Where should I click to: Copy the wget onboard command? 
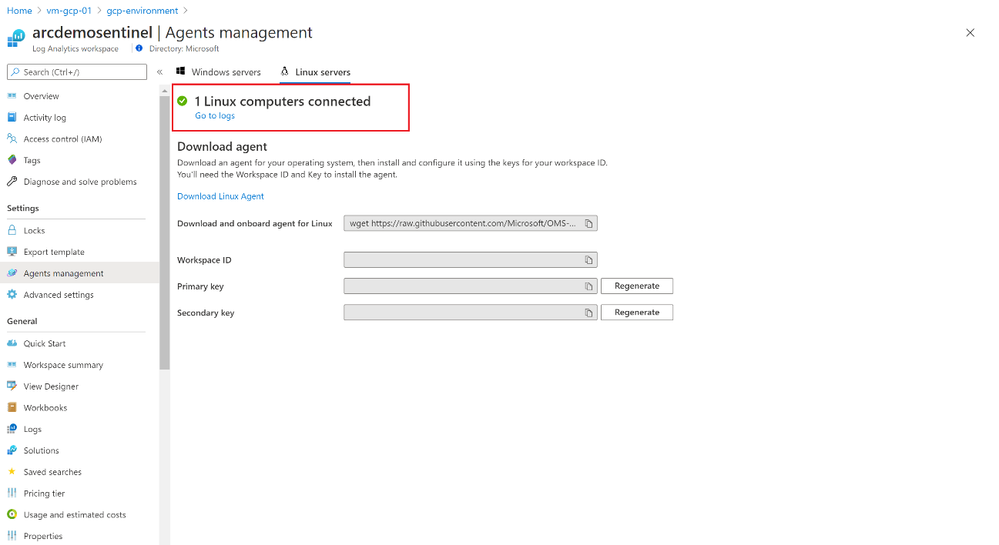pyautogui.click(x=589, y=224)
